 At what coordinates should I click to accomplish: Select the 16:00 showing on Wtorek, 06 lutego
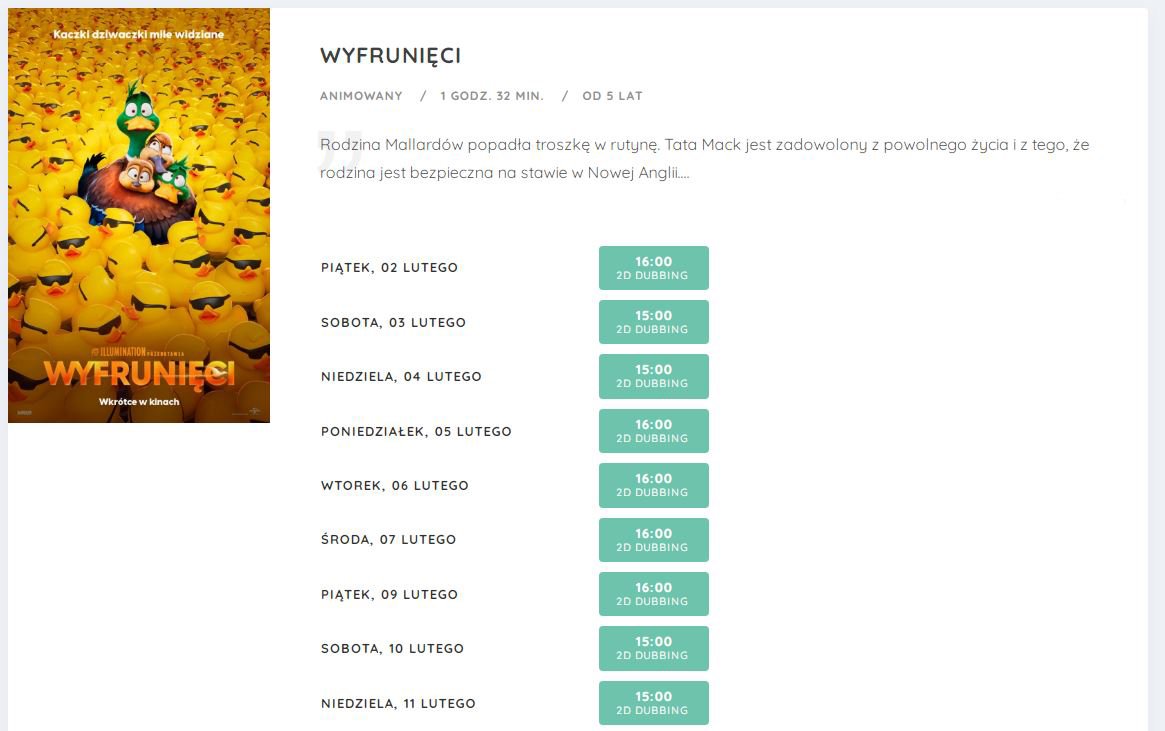(x=654, y=485)
